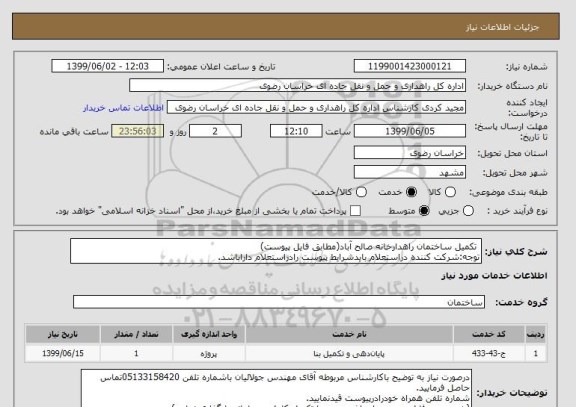The image size is (576, 407).
Task: Click the طبقه بندی موضوعی label
Action: [508, 192]
